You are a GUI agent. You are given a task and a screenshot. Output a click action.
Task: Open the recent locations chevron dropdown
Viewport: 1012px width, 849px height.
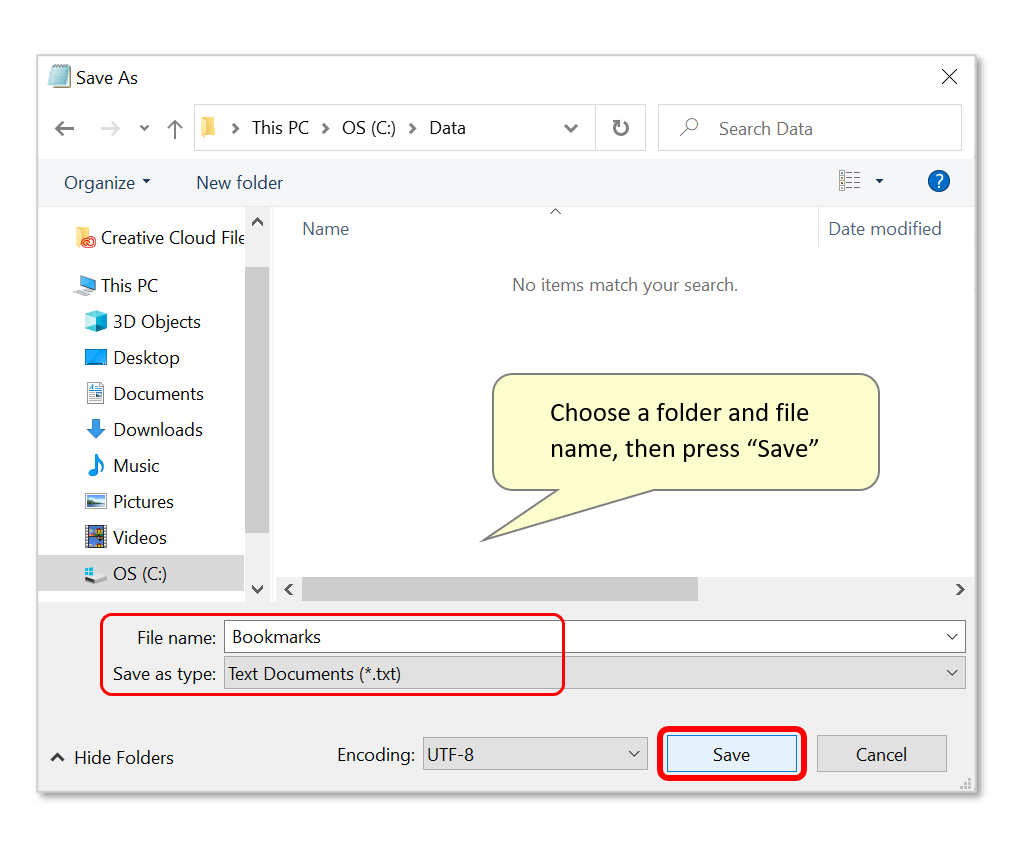144,128
